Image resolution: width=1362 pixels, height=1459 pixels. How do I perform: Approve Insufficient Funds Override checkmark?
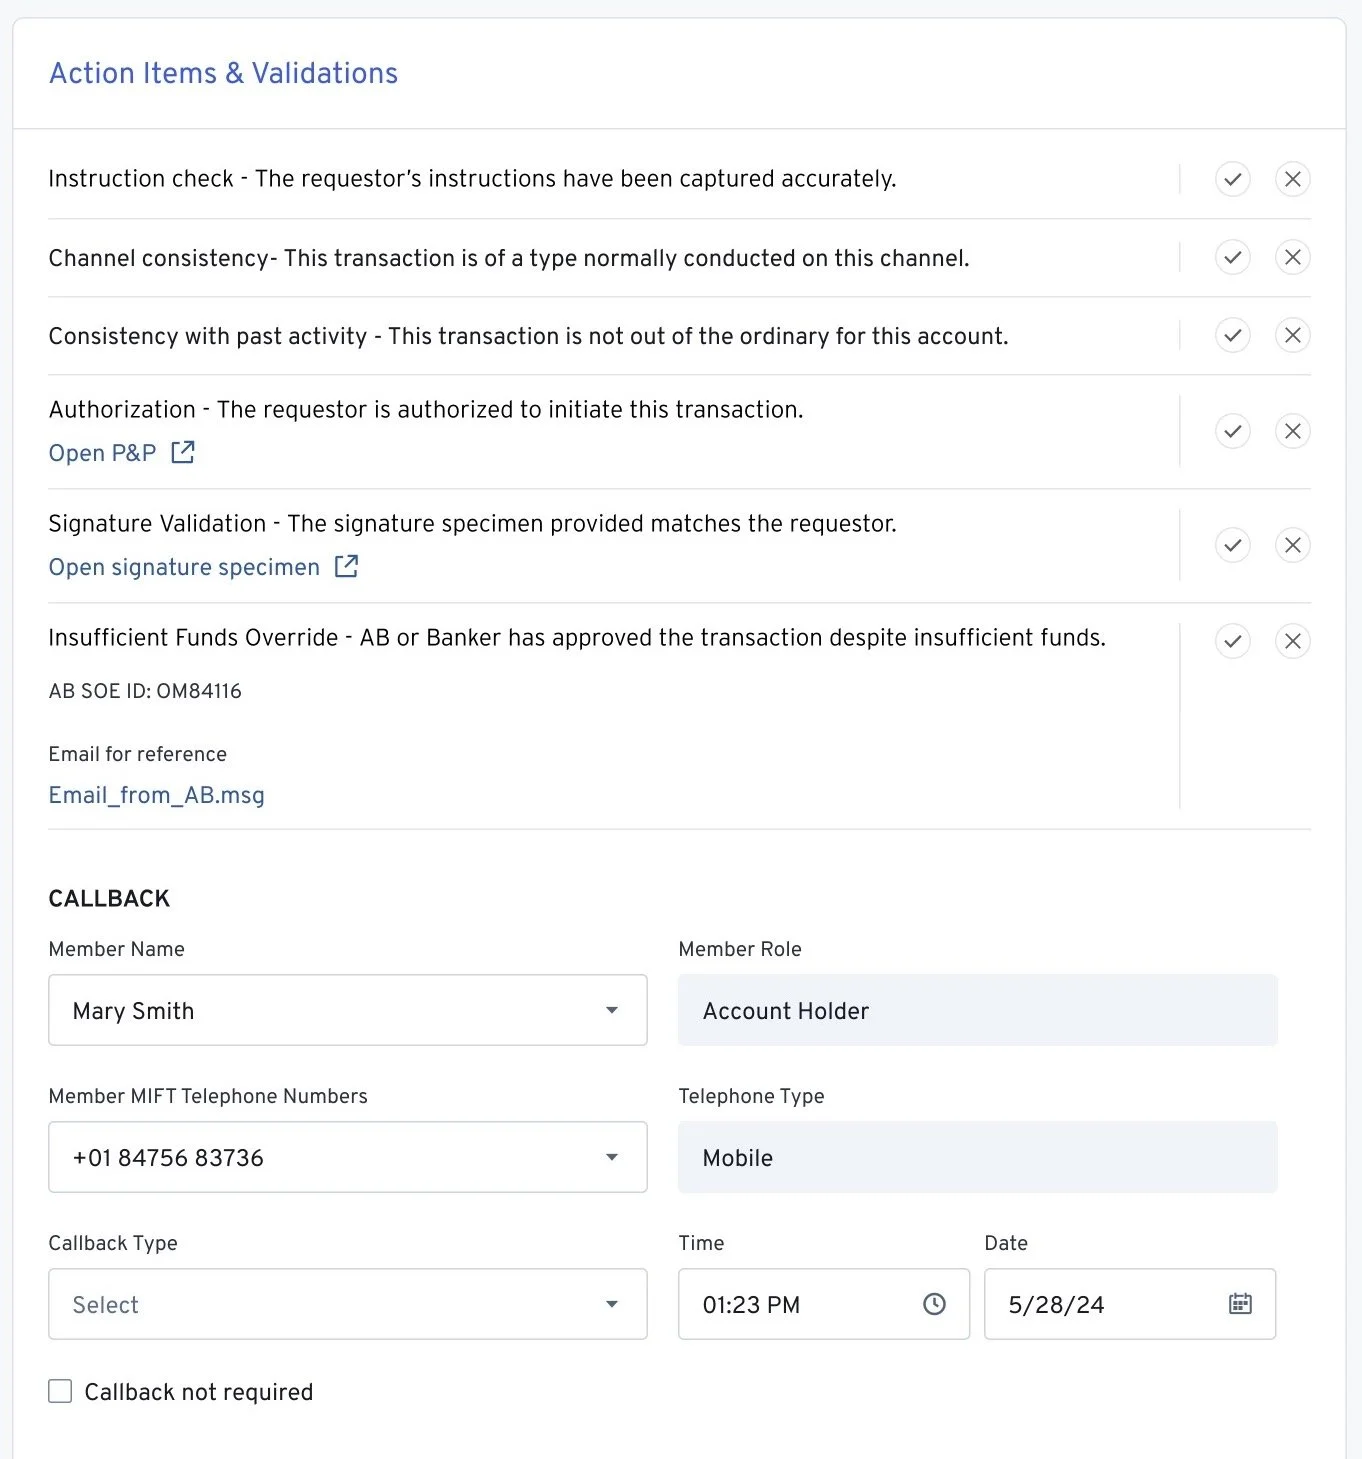[x=1232, y=641]
